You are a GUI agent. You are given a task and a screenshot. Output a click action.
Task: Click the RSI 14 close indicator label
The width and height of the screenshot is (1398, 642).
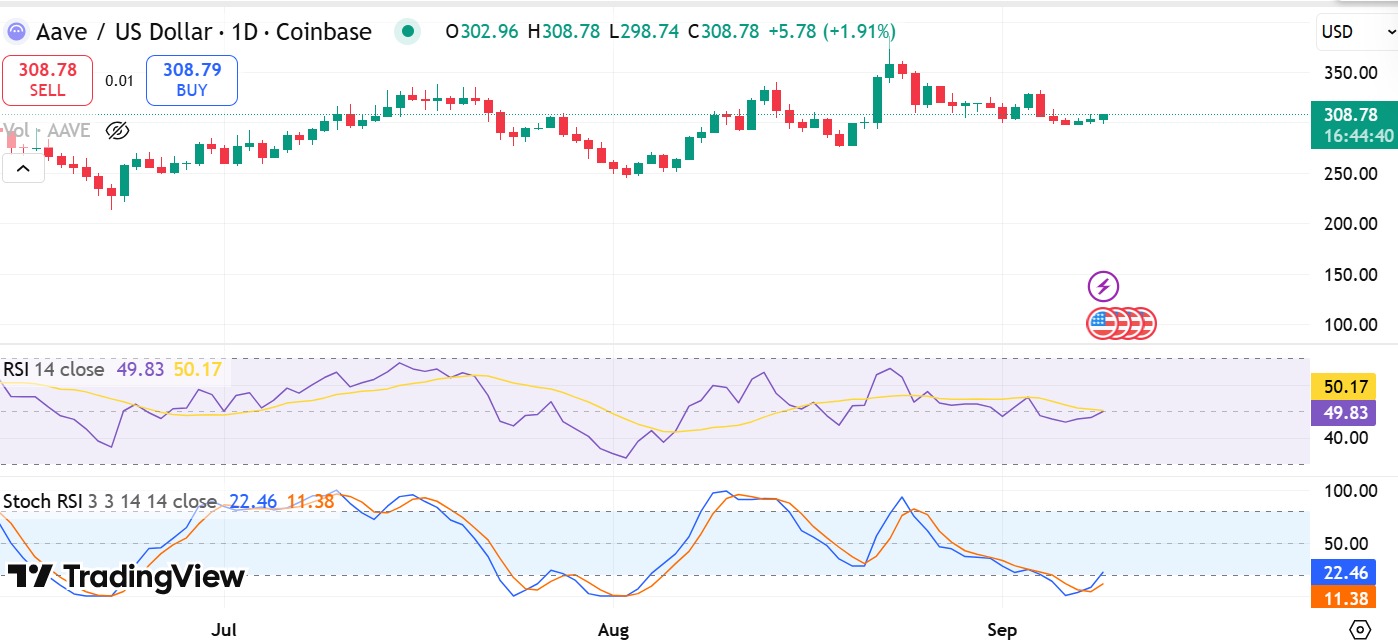pos(52,369)
